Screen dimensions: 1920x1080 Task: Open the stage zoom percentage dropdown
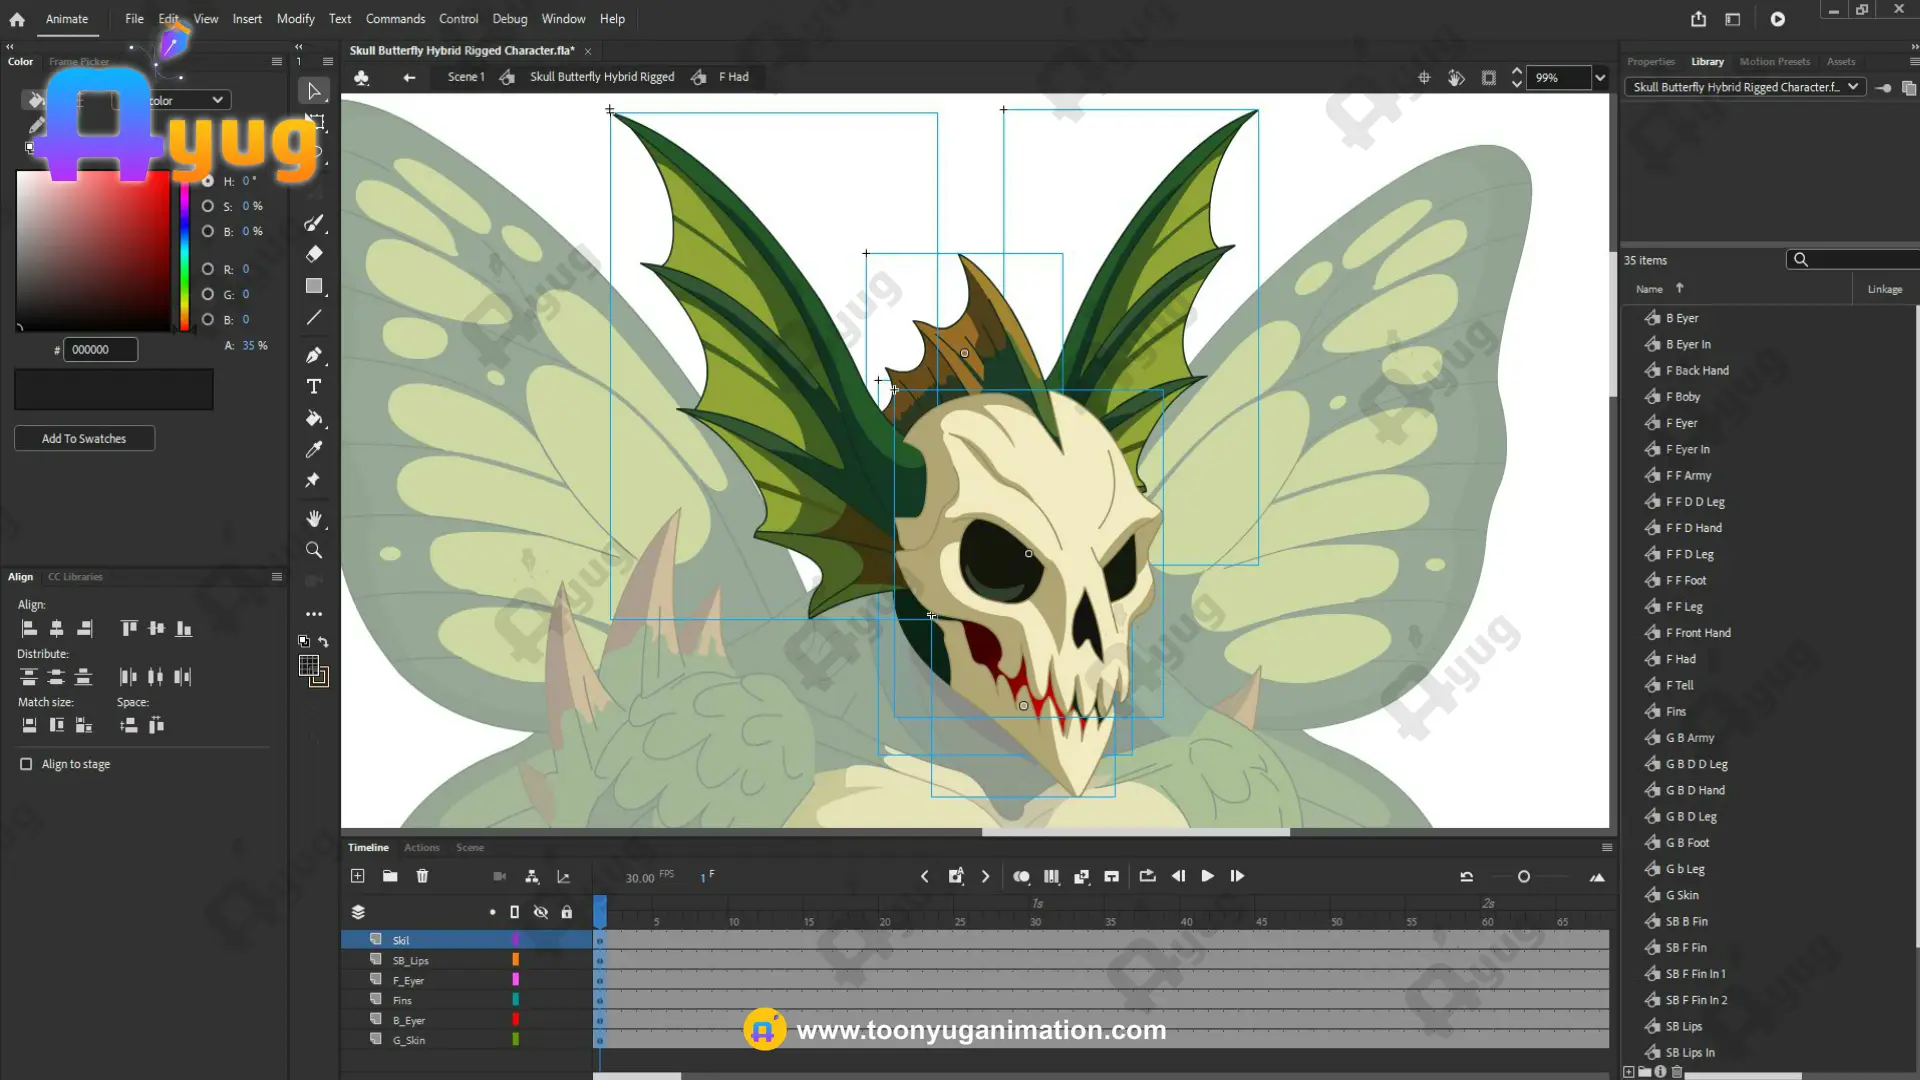pos(1600,78)
